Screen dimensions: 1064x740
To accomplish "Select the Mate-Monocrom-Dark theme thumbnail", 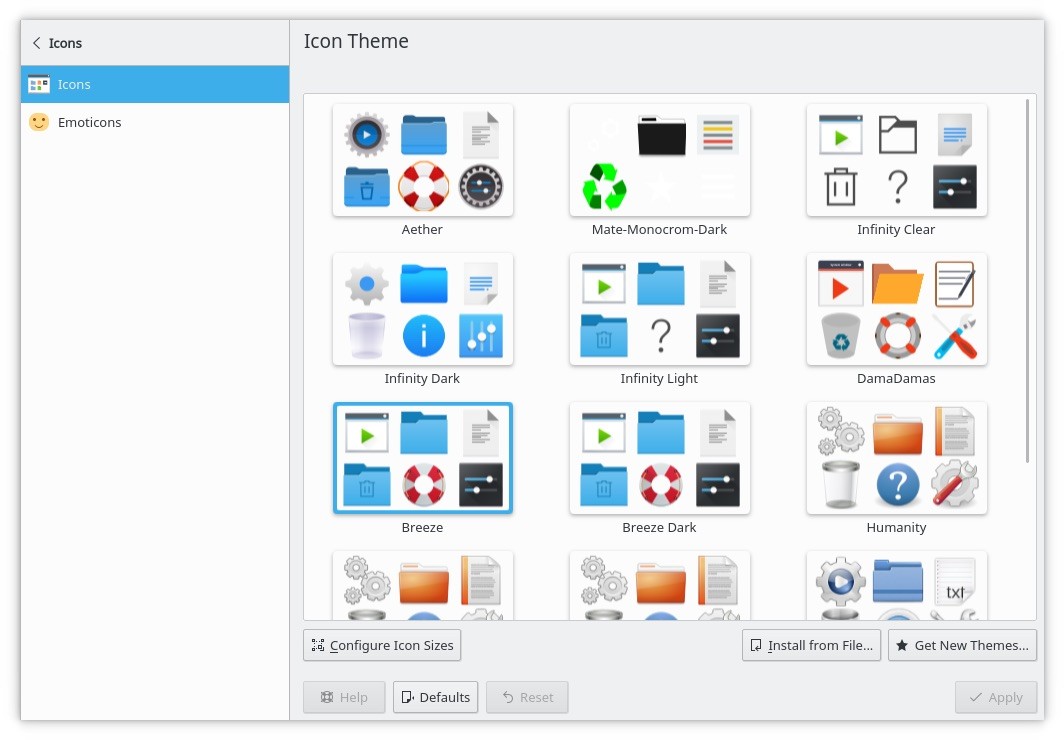I will (x=659, y=160).
